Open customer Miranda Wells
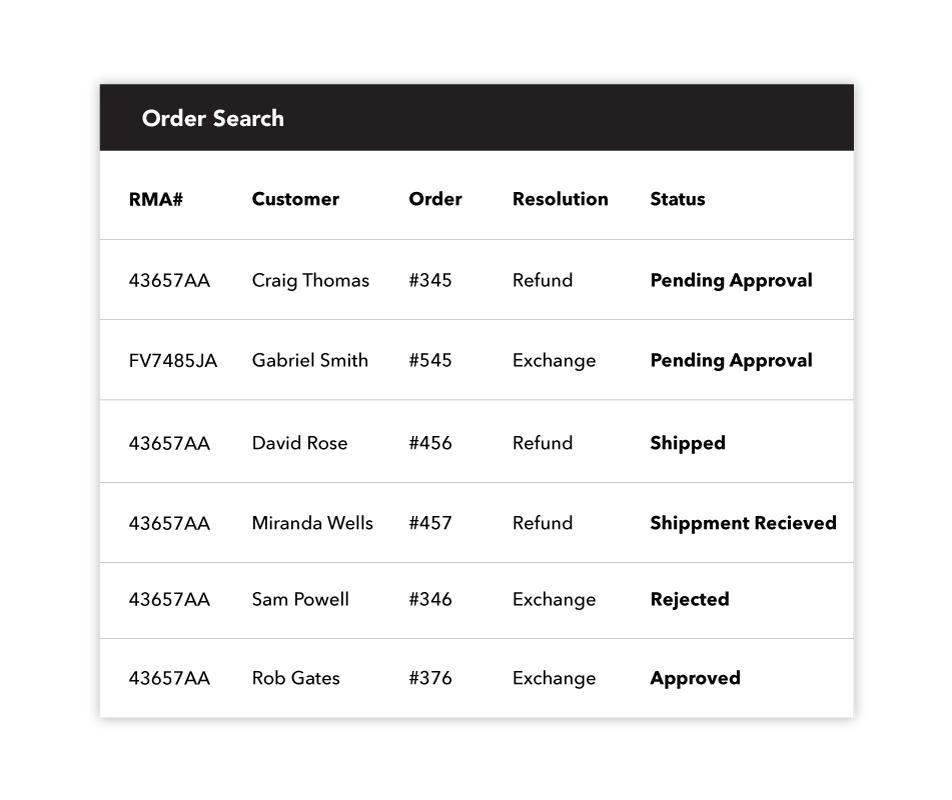Image resolution: width=952 pixels, height=800 pixels. click(x=312, y=523)
